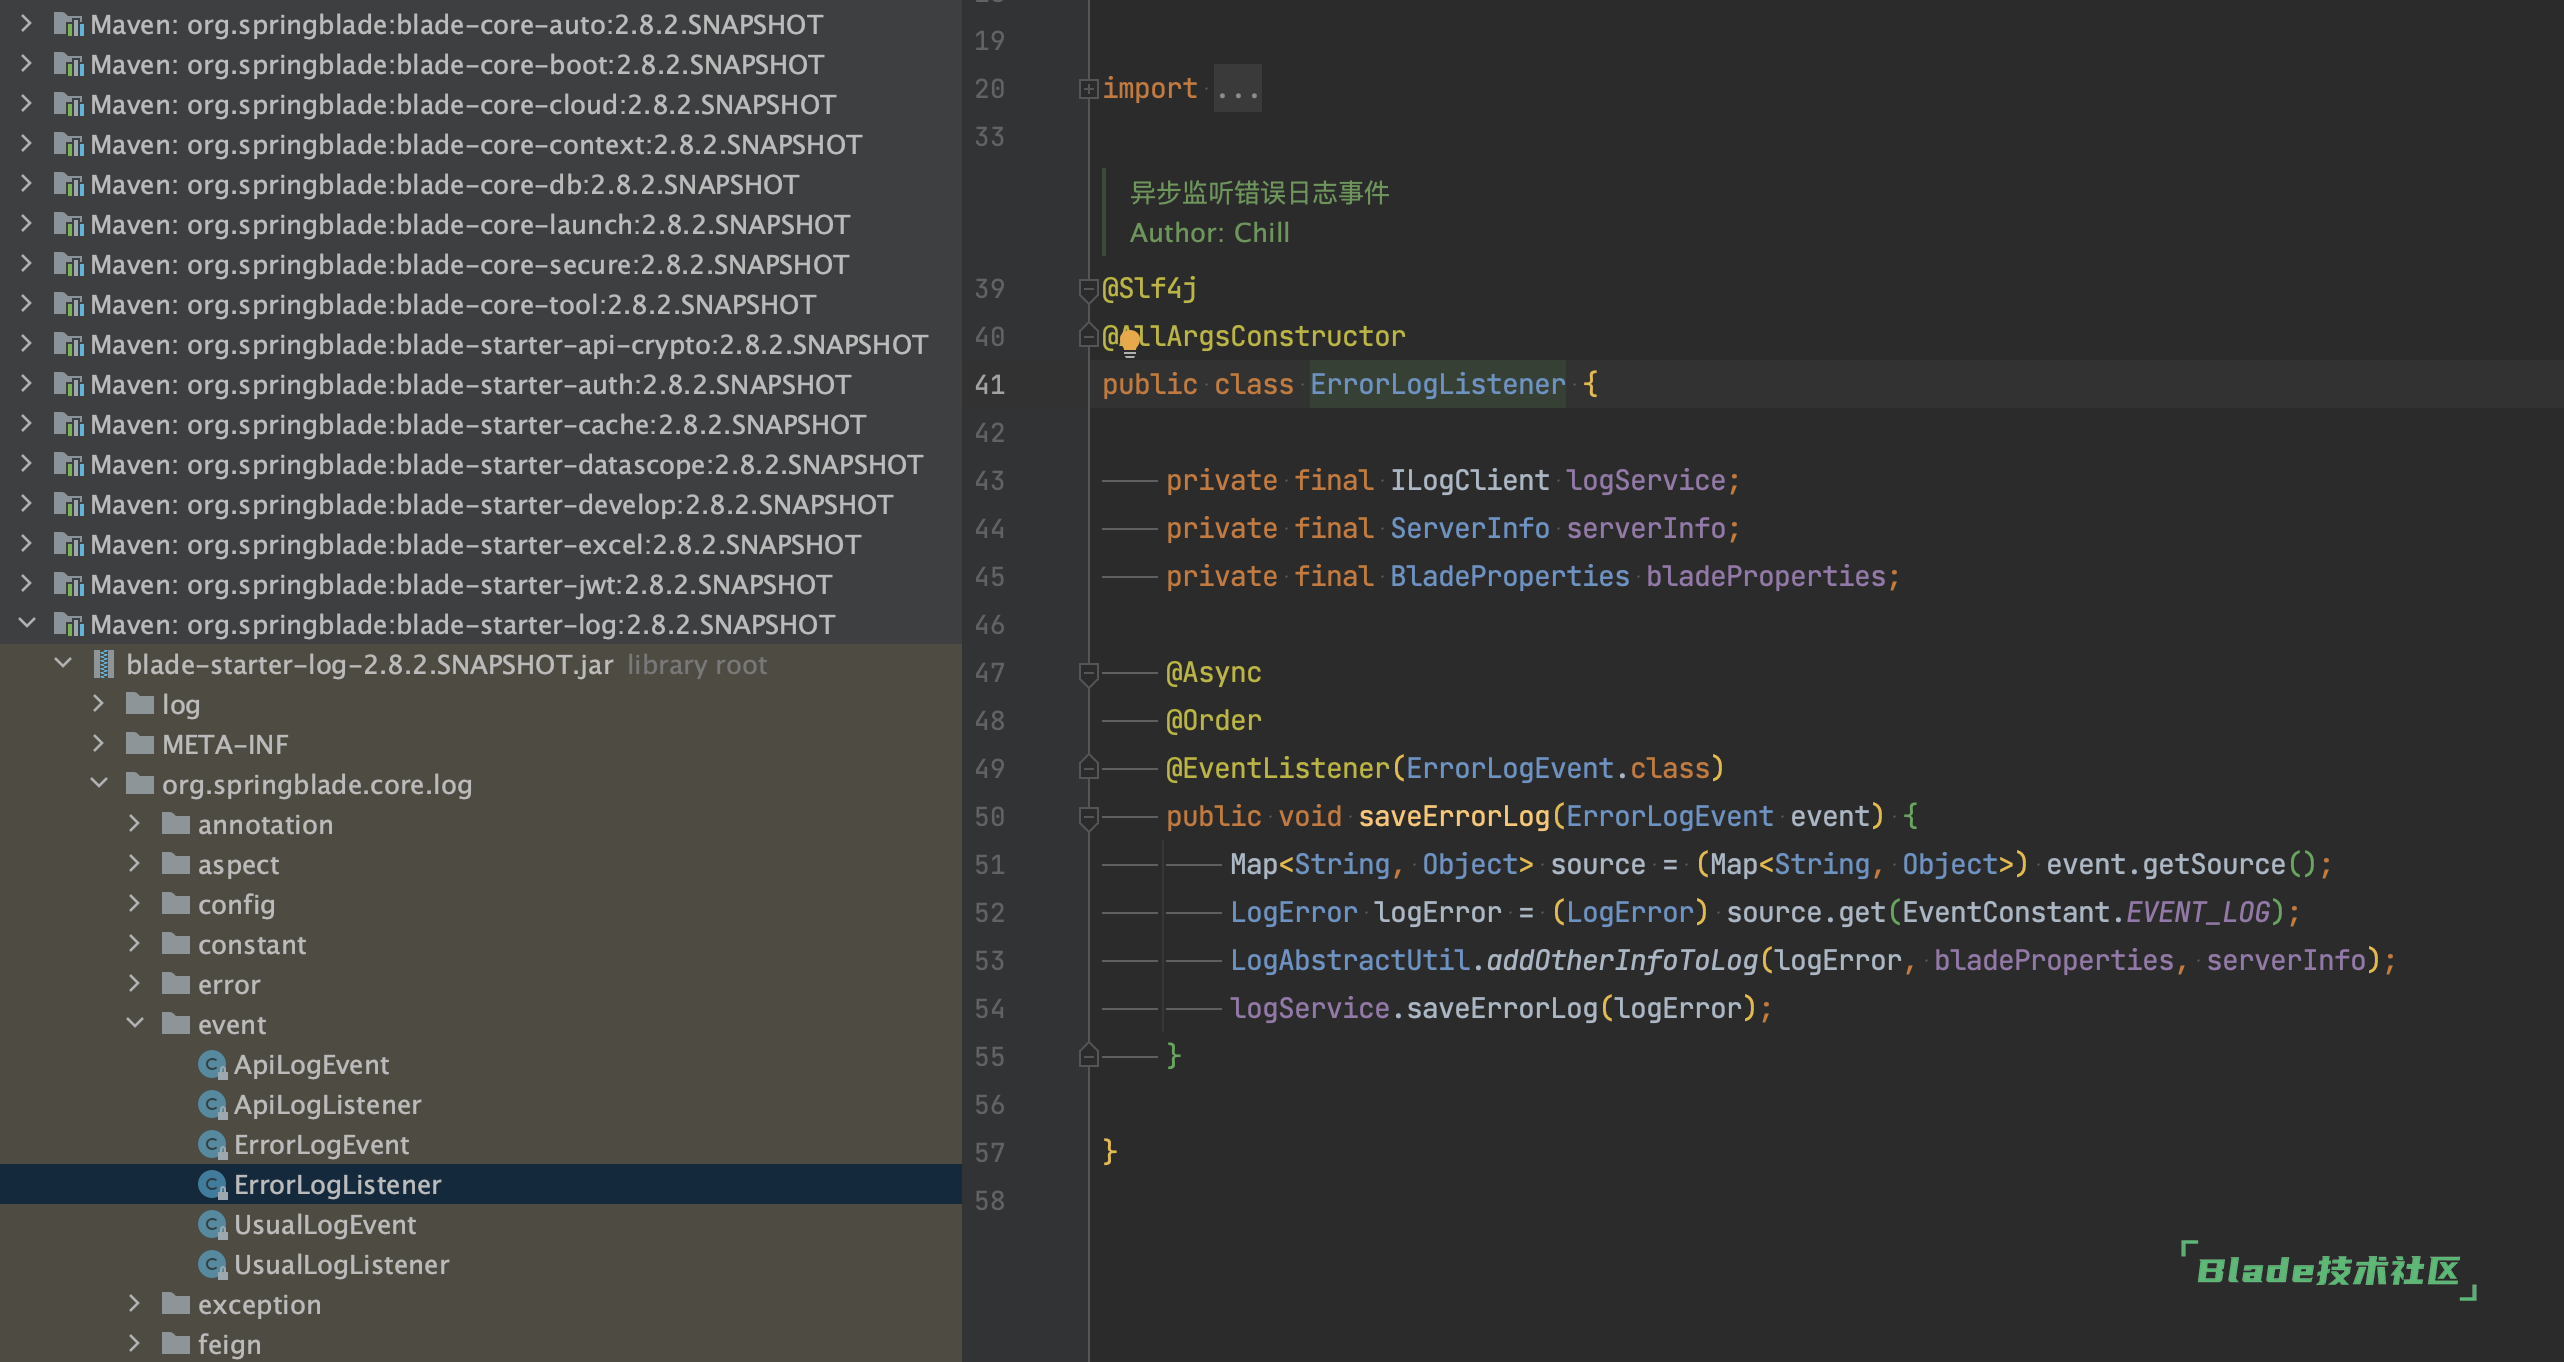Click the ApiLogEvent class icon
This screenshot has height=1362, width=2564.
pos(212,1065)
